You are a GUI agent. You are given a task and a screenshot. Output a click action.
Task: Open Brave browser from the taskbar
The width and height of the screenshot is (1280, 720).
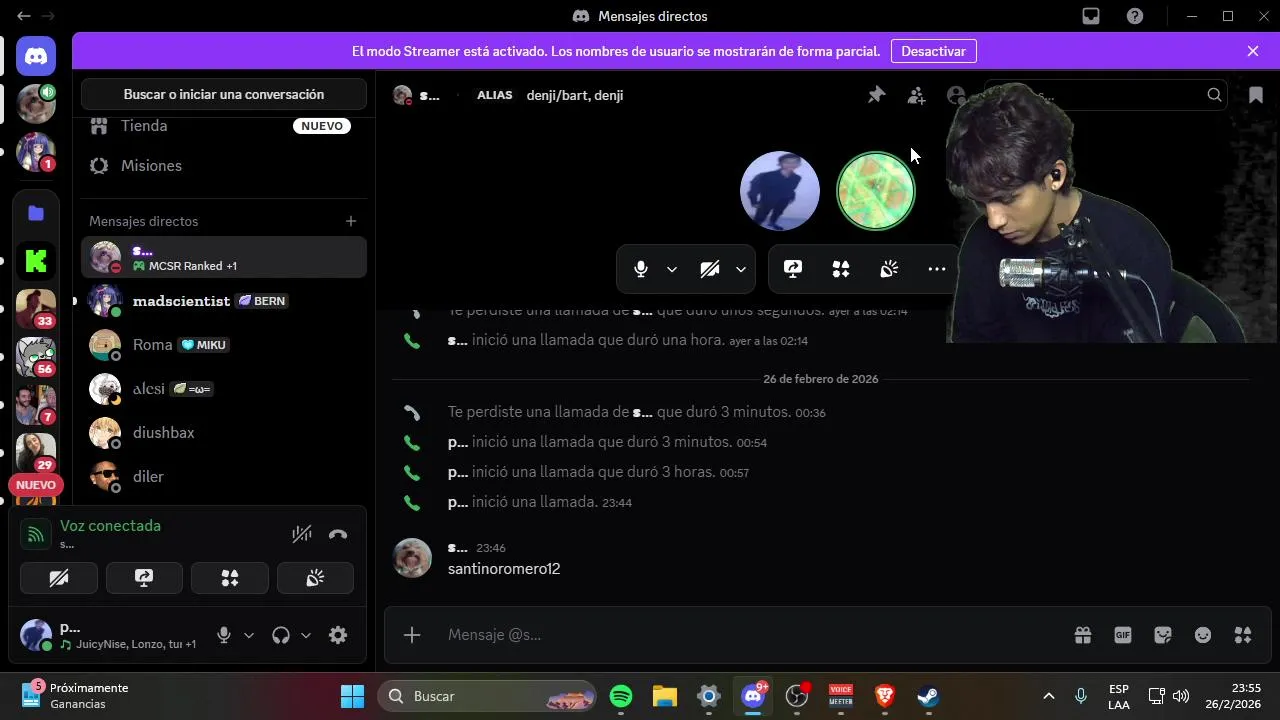pyautogui.click(x=885, y=696)
